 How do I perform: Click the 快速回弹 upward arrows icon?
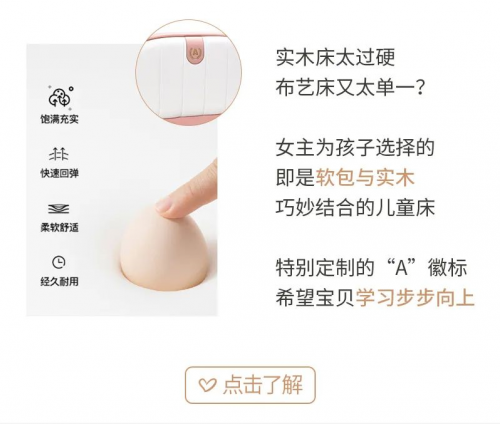coord(59,154)
